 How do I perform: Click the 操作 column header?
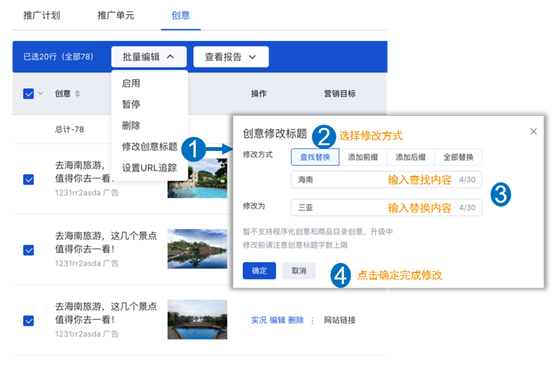pos(259,94)
